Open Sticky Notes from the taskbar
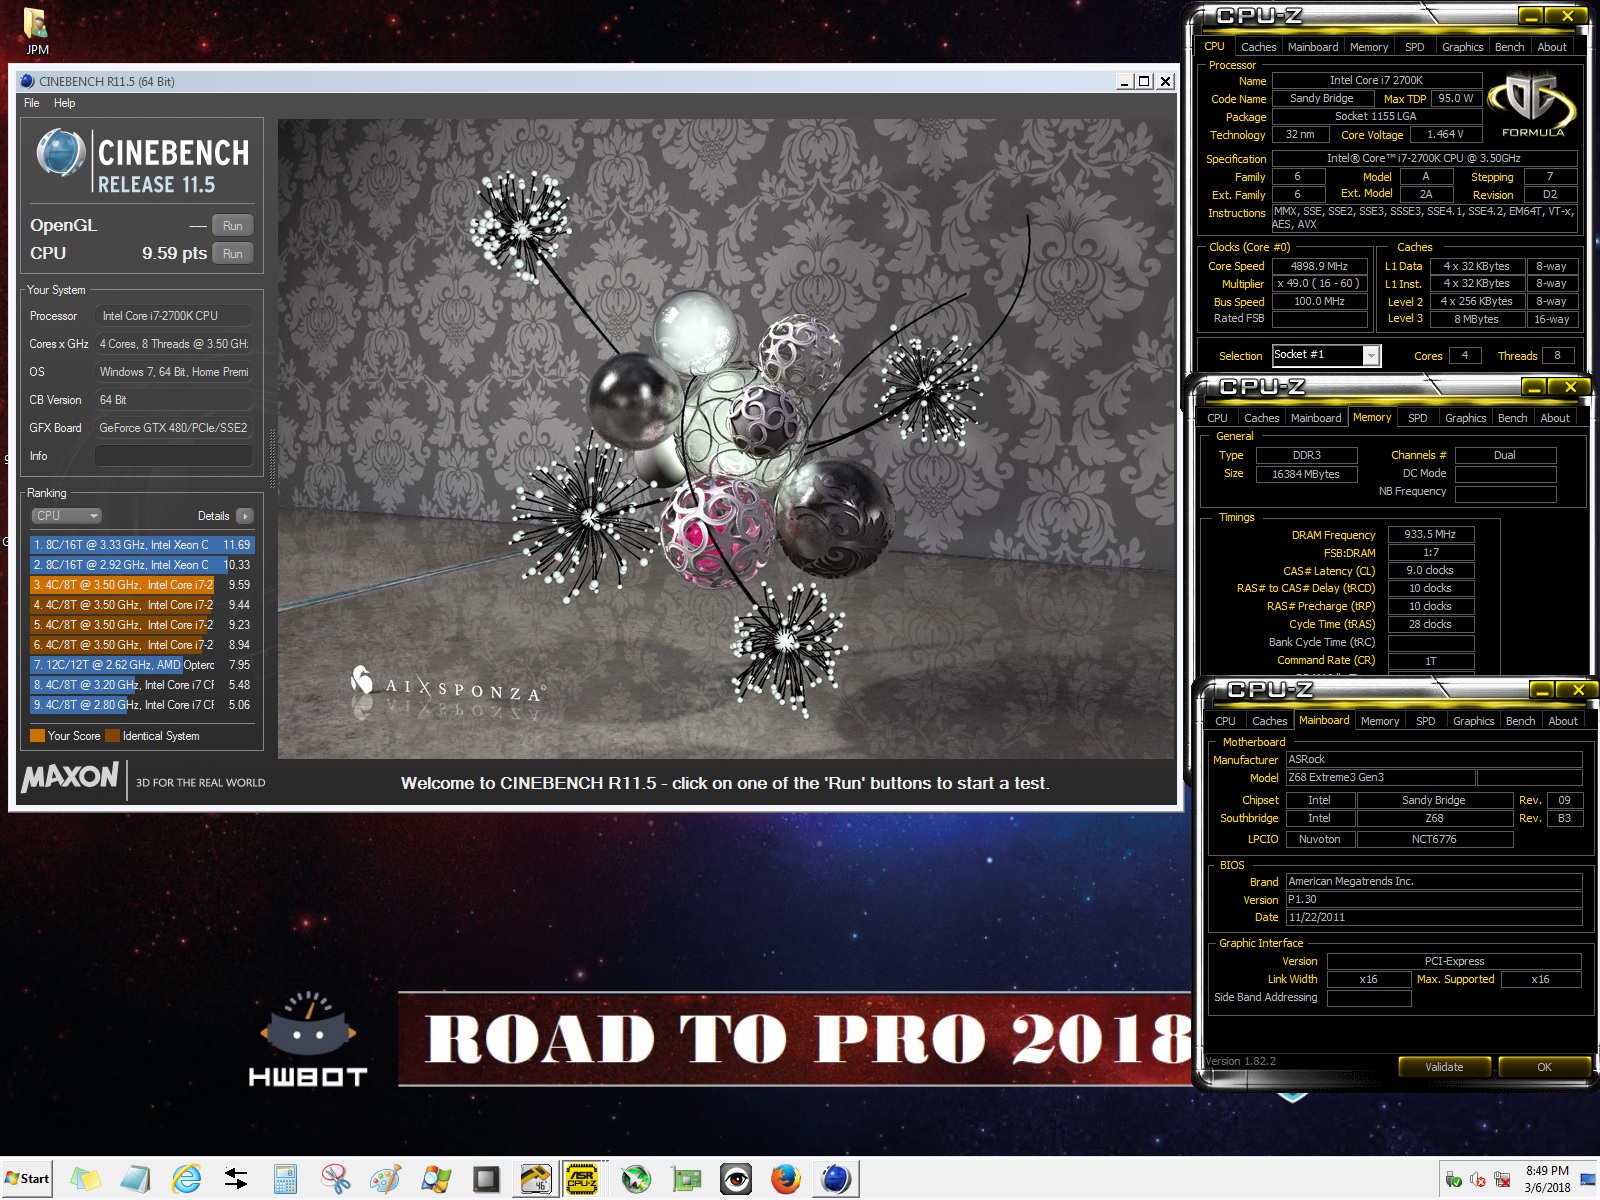The image size is (1600, 1200). [86, 1179]
